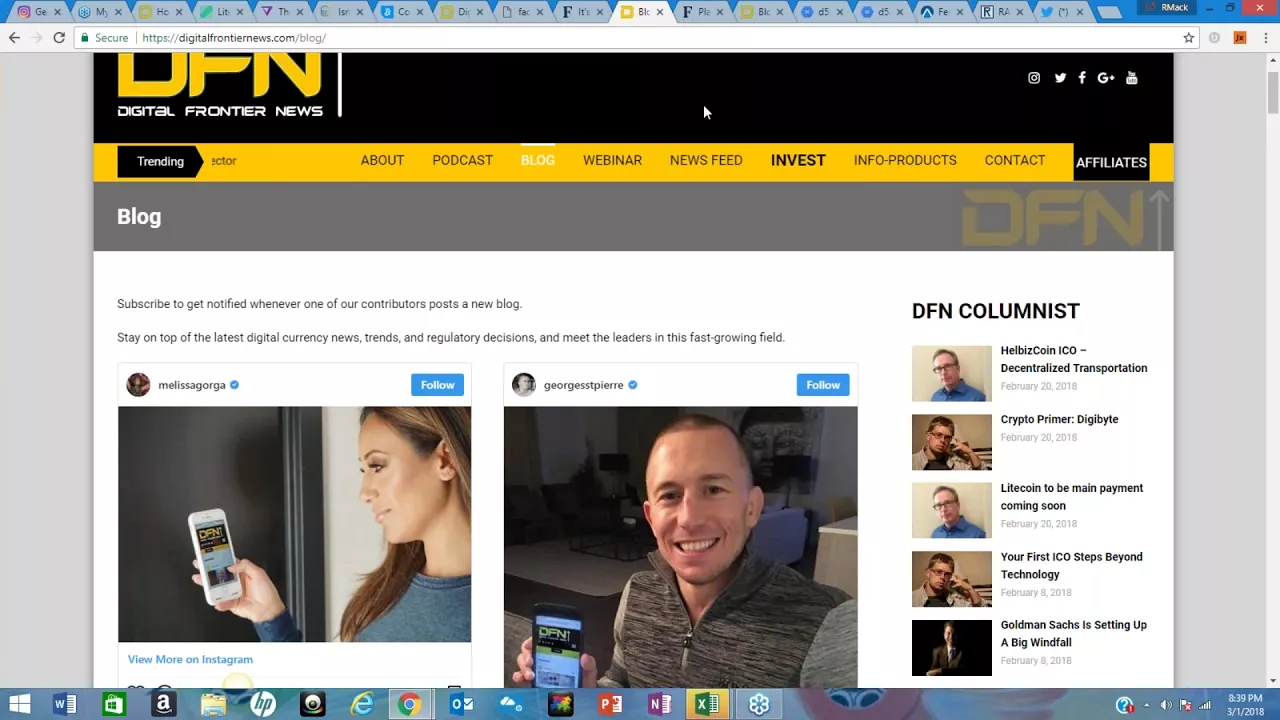Open DFN Facebook social icon

pos(1082,78)
